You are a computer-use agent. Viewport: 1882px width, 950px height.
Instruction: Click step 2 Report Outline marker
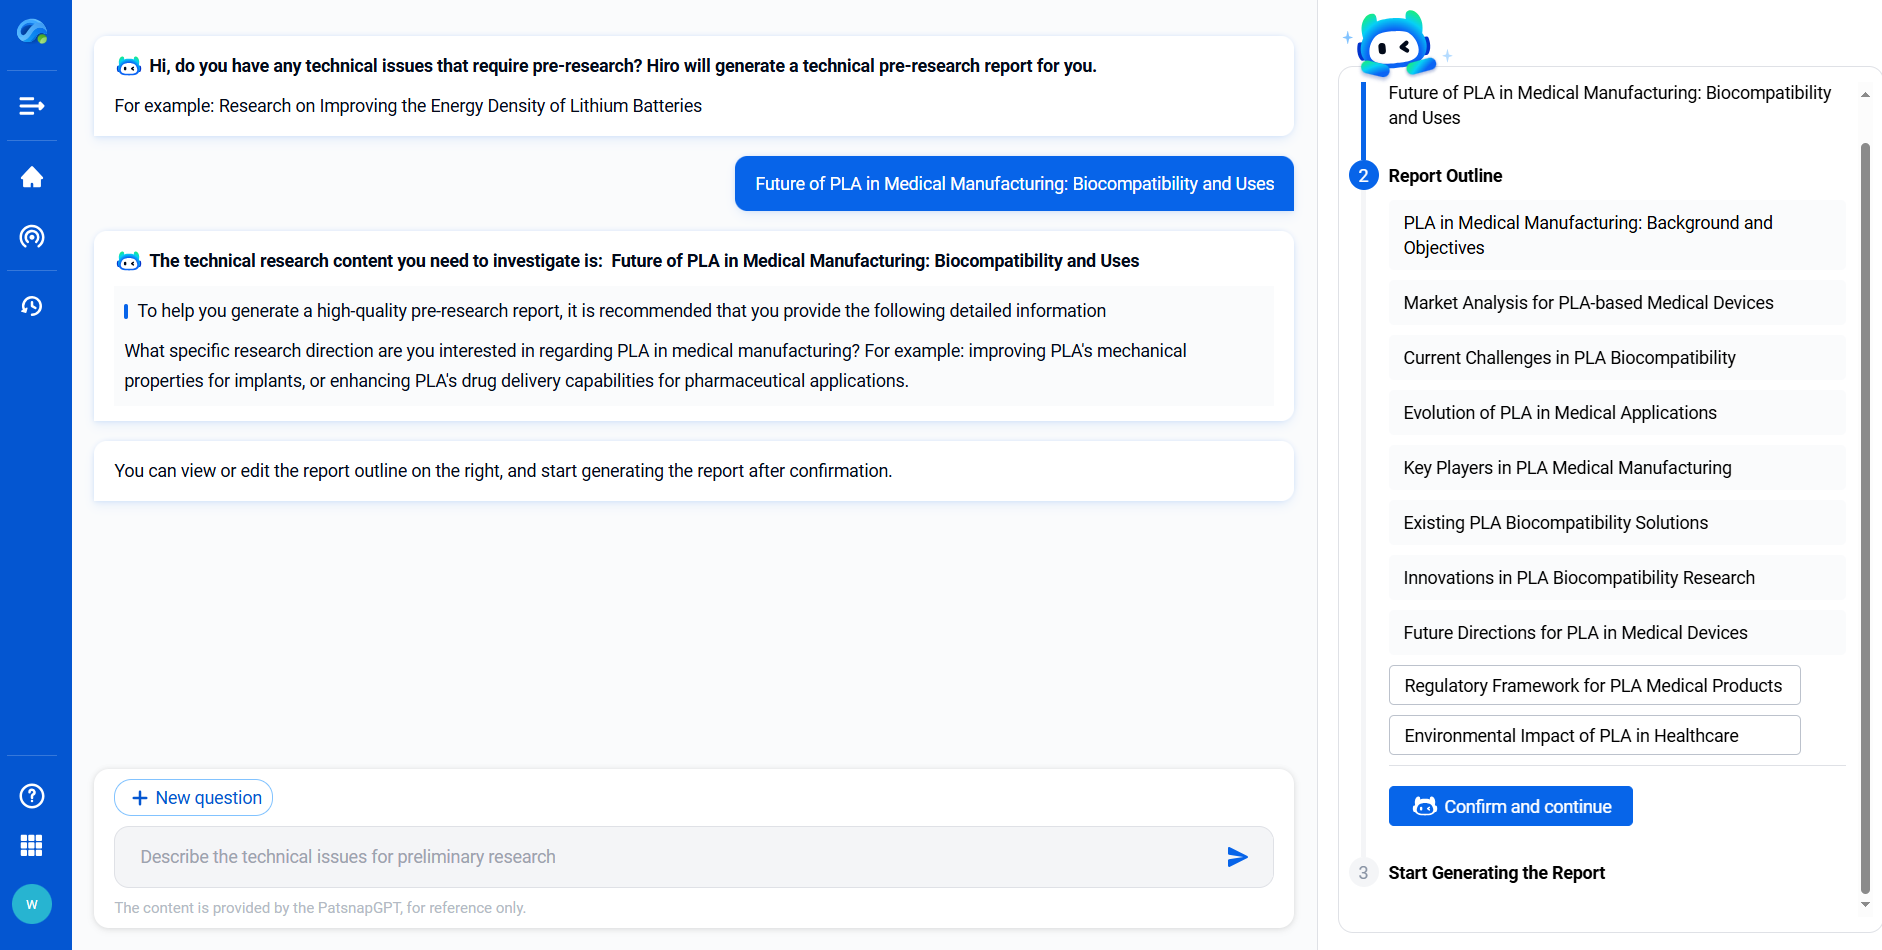(x=1363, y=176)
